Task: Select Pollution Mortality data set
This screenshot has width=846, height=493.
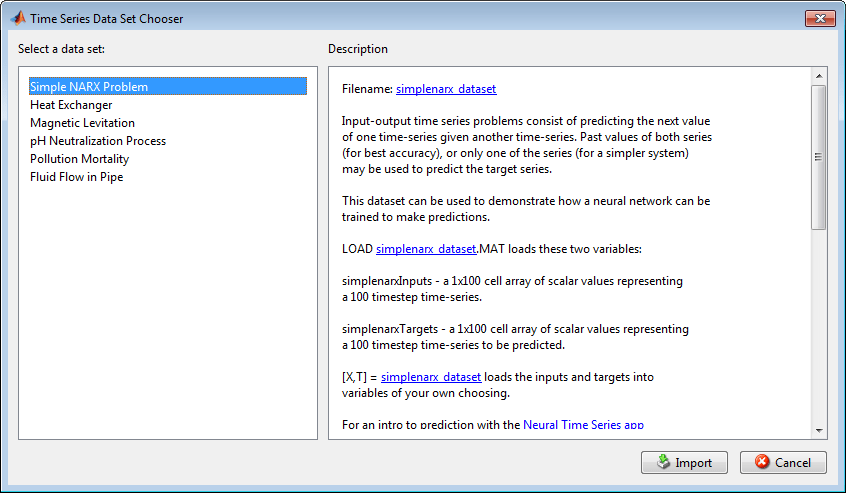Action: pos(79,159)
